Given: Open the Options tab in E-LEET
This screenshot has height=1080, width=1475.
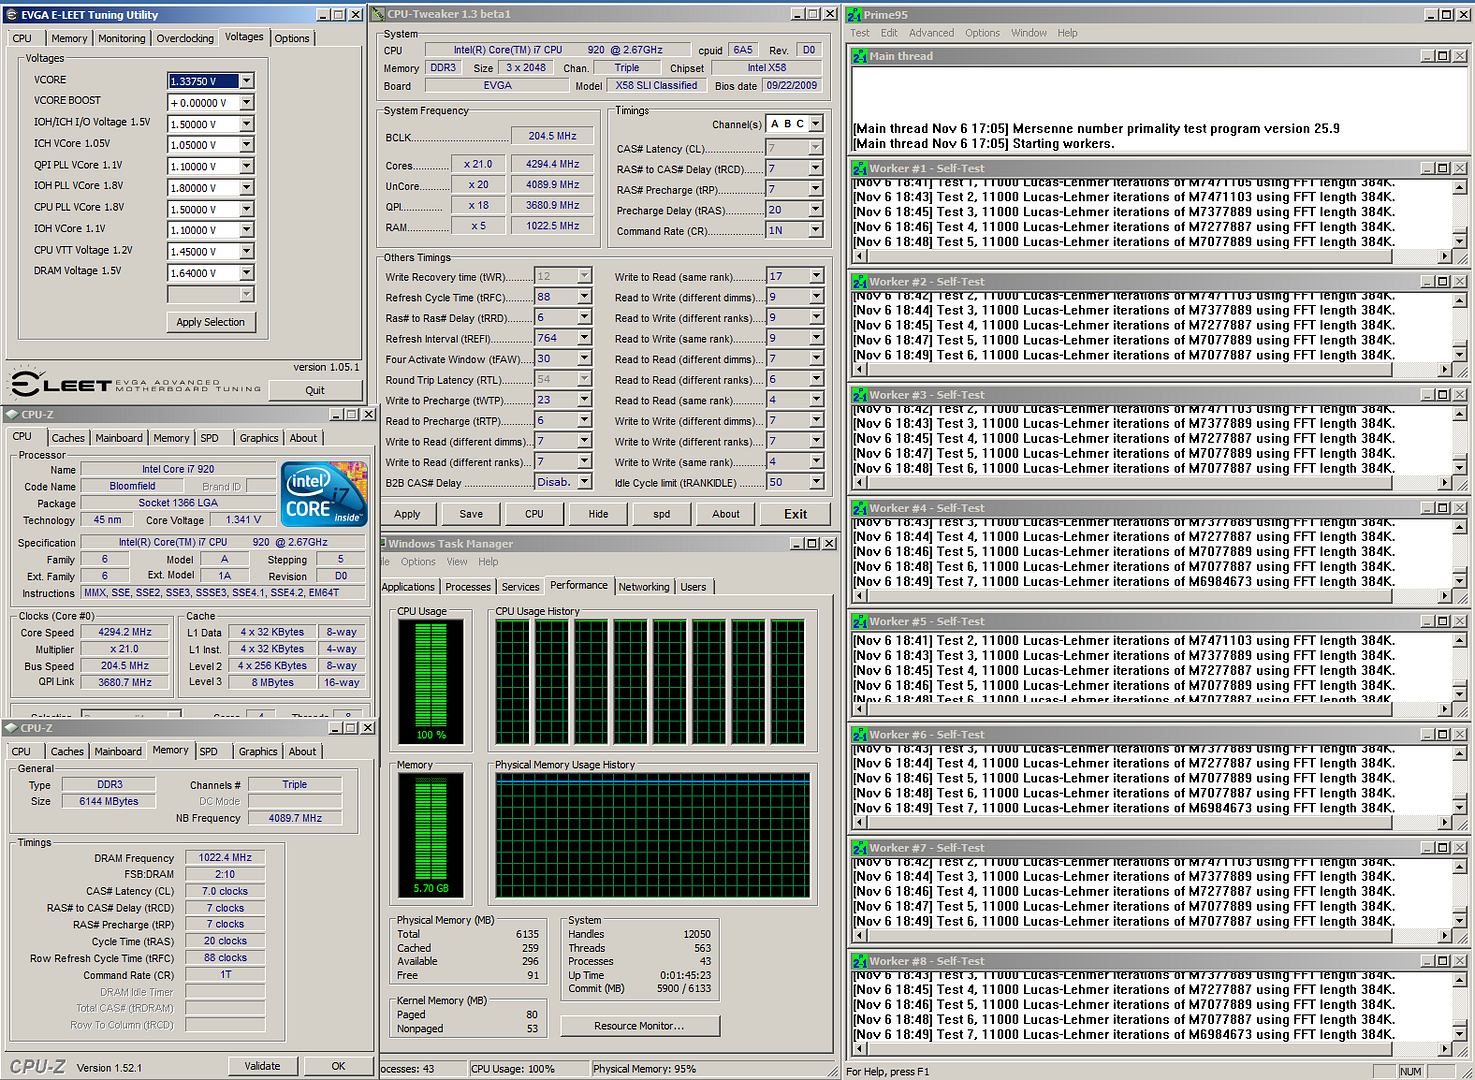Looking at the screenshot, I should [x=292, y=38].
